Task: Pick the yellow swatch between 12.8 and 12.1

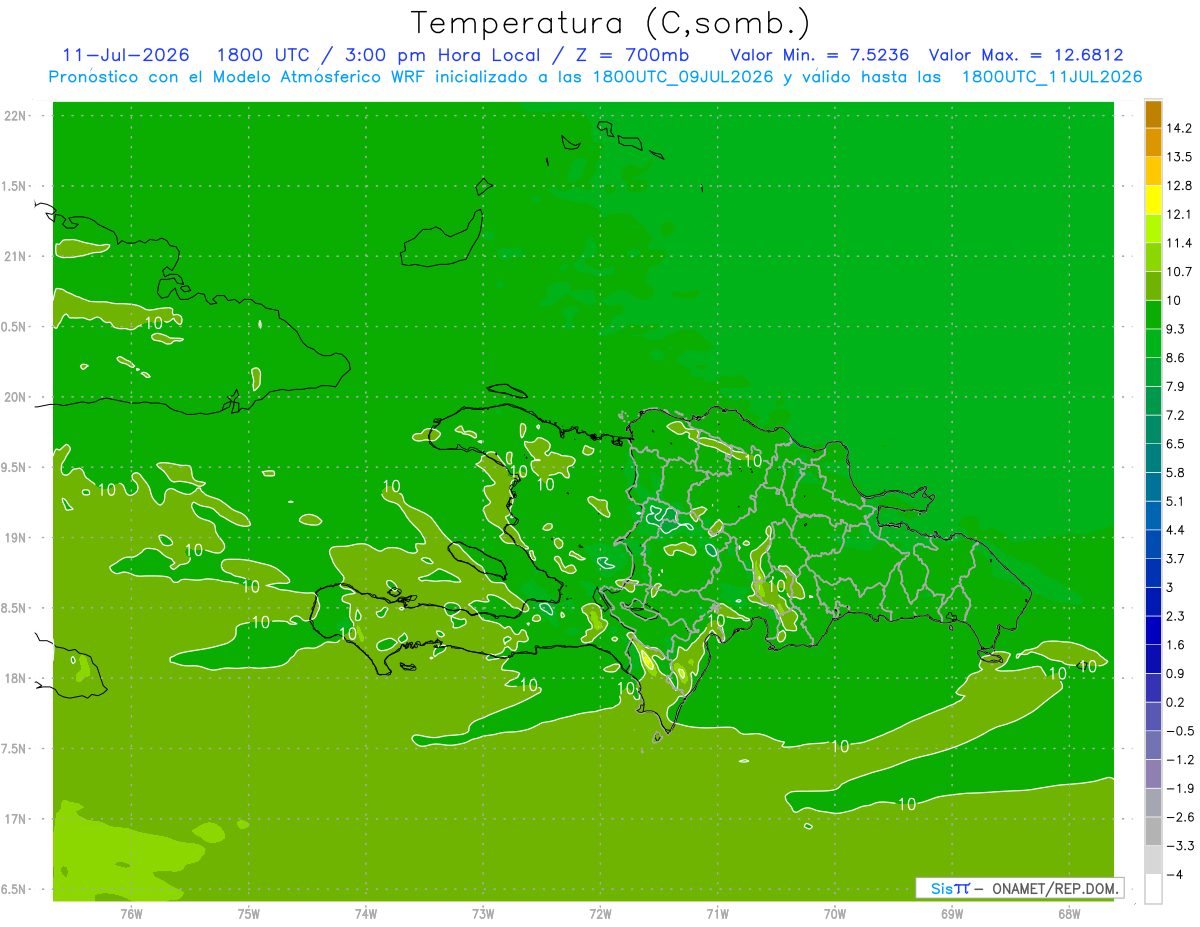Action: pyautogui.click(x=1153, y=200)
